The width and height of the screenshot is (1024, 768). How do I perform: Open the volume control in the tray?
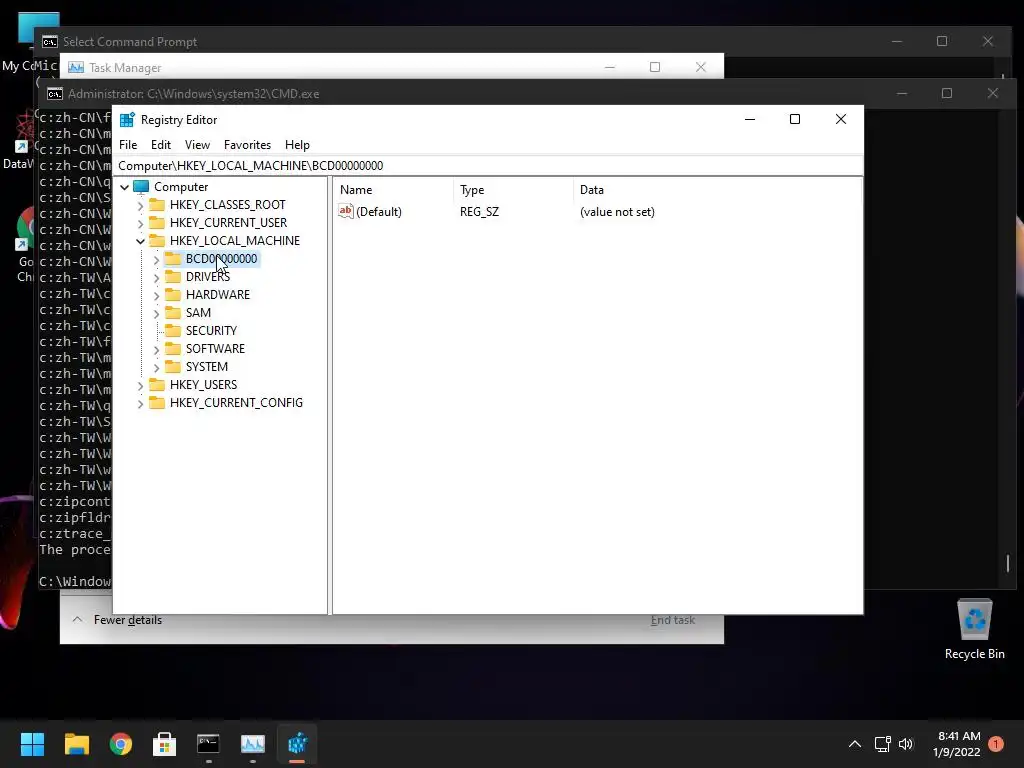(906, 744)
